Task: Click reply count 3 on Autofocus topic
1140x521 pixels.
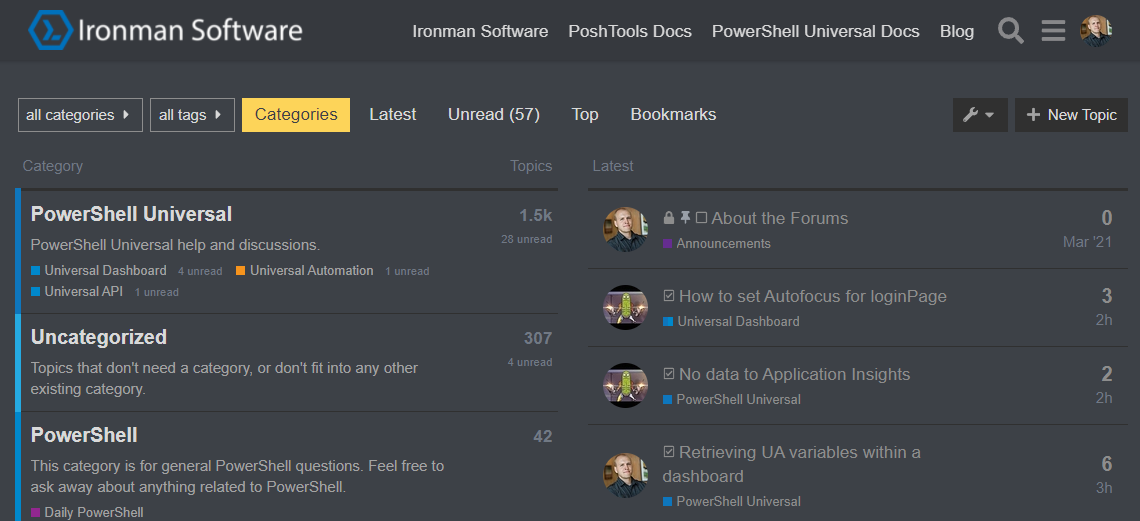Action: 1107,296
